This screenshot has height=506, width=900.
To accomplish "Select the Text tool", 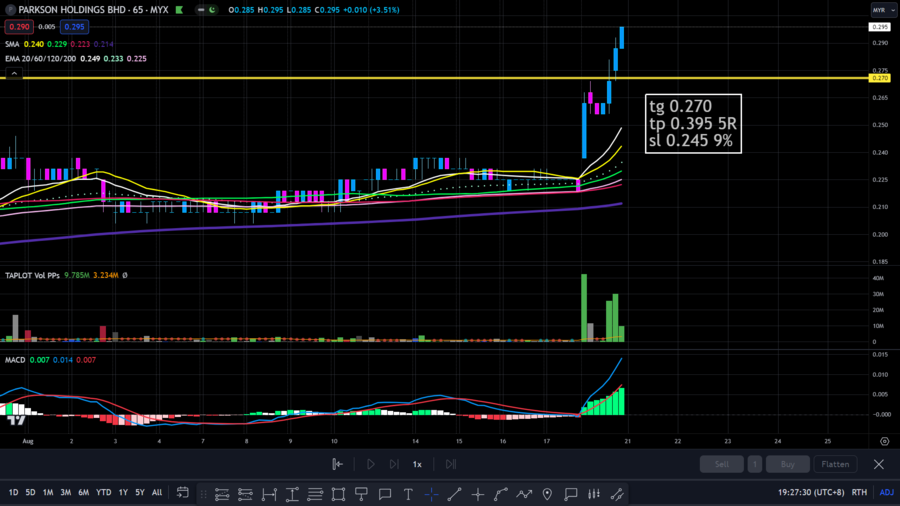I will 408,494.
